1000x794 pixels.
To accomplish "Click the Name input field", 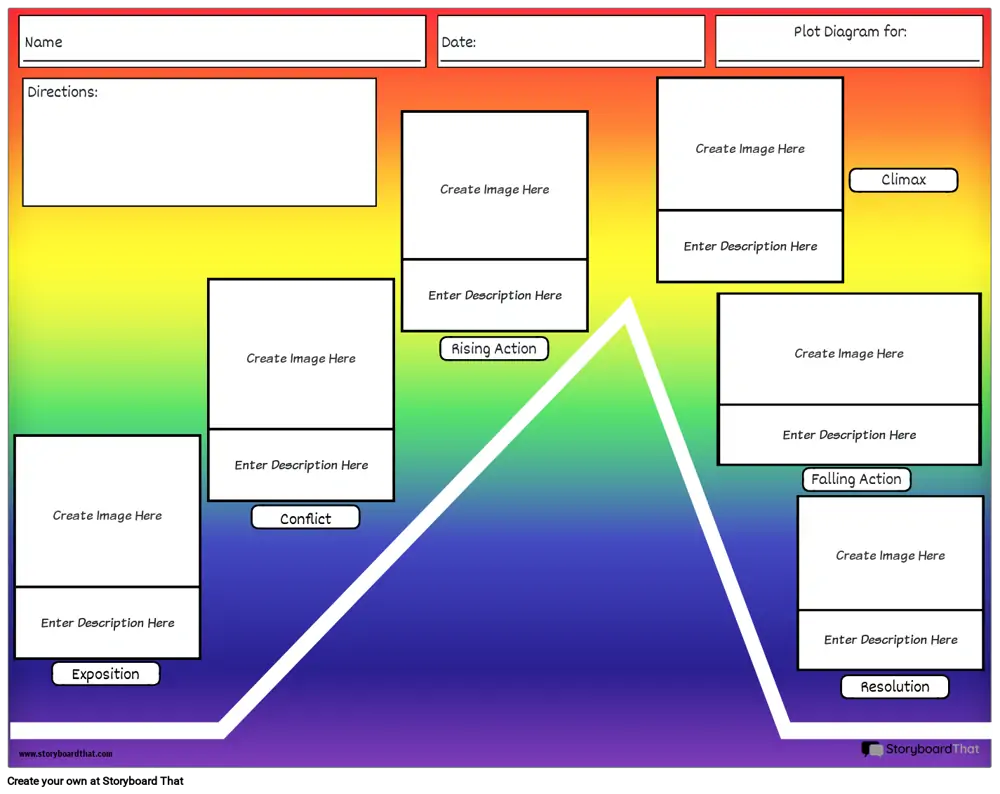I will [222, 42].
